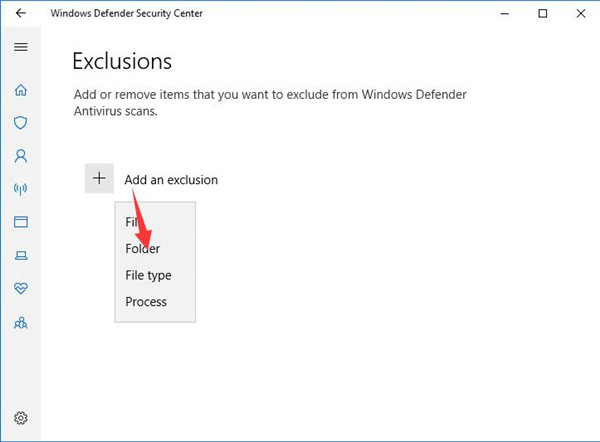Click the plus Add an exclusion button
The image size is (600, 442).
99,178
